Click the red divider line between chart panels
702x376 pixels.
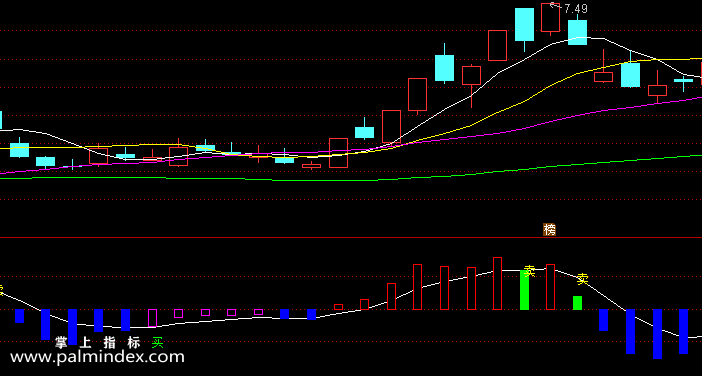(351, 238)
